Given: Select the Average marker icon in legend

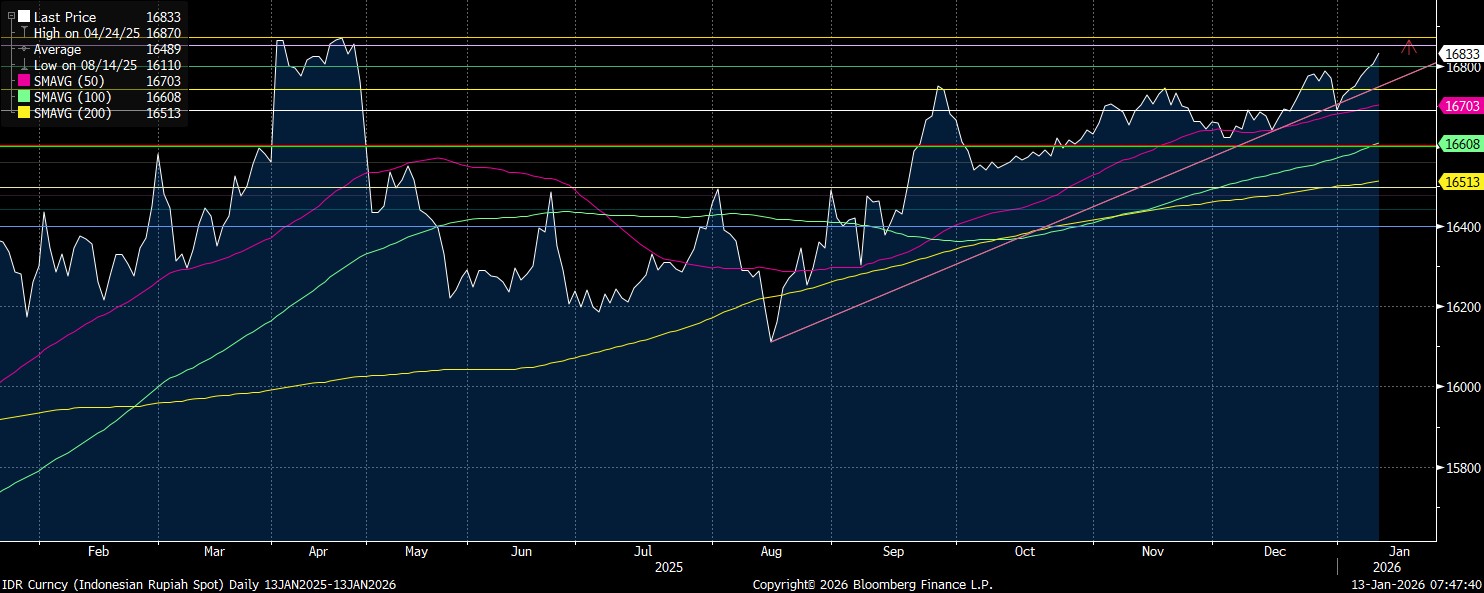Looking at the screenshot, I should pyautogui.click(x=24, y=49).
